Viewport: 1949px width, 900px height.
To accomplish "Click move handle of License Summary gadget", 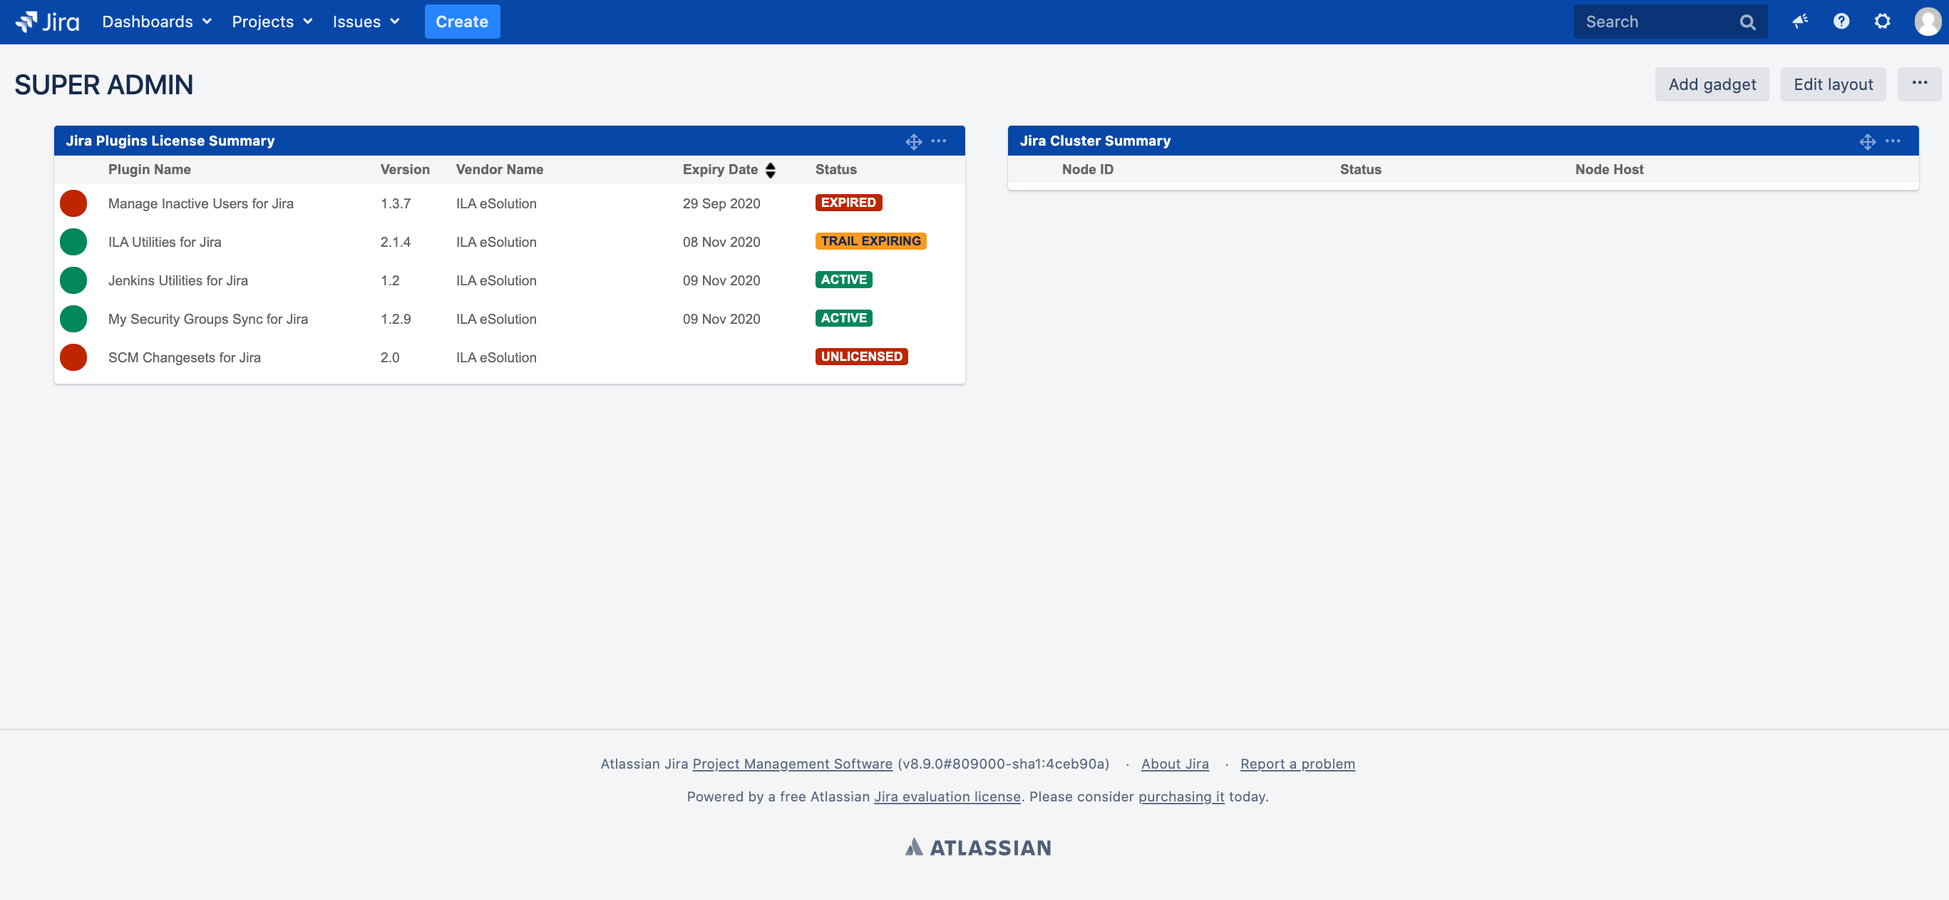I will click(x=914, y=141).
